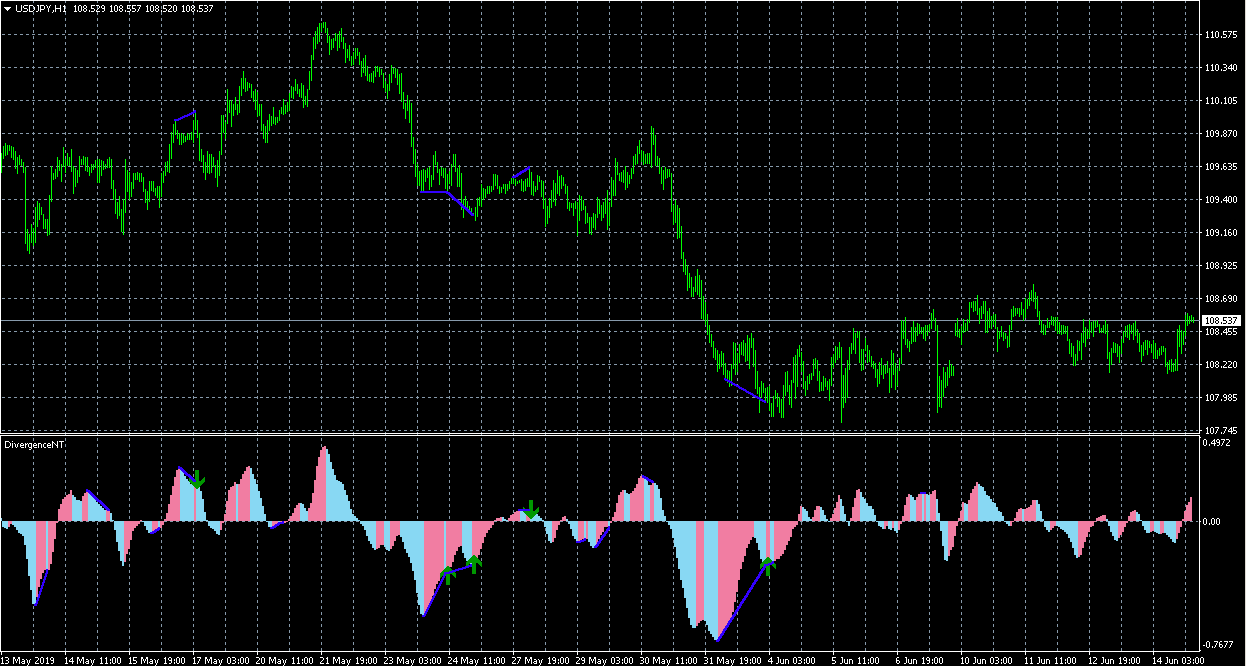1246x666 pixels.
Task: Open the chart menu triangle beside USDJPY,H1
Action: pos(7,8)
